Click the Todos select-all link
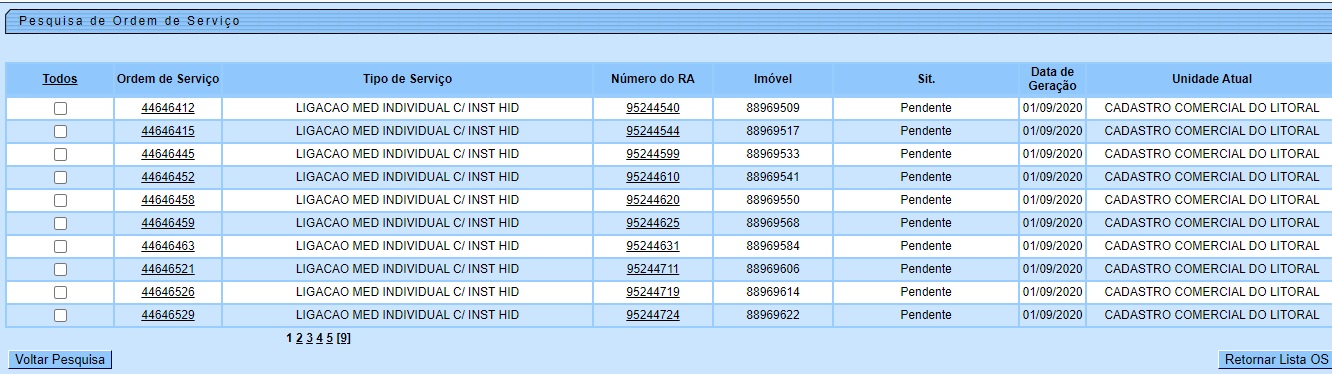 (60, 79)
